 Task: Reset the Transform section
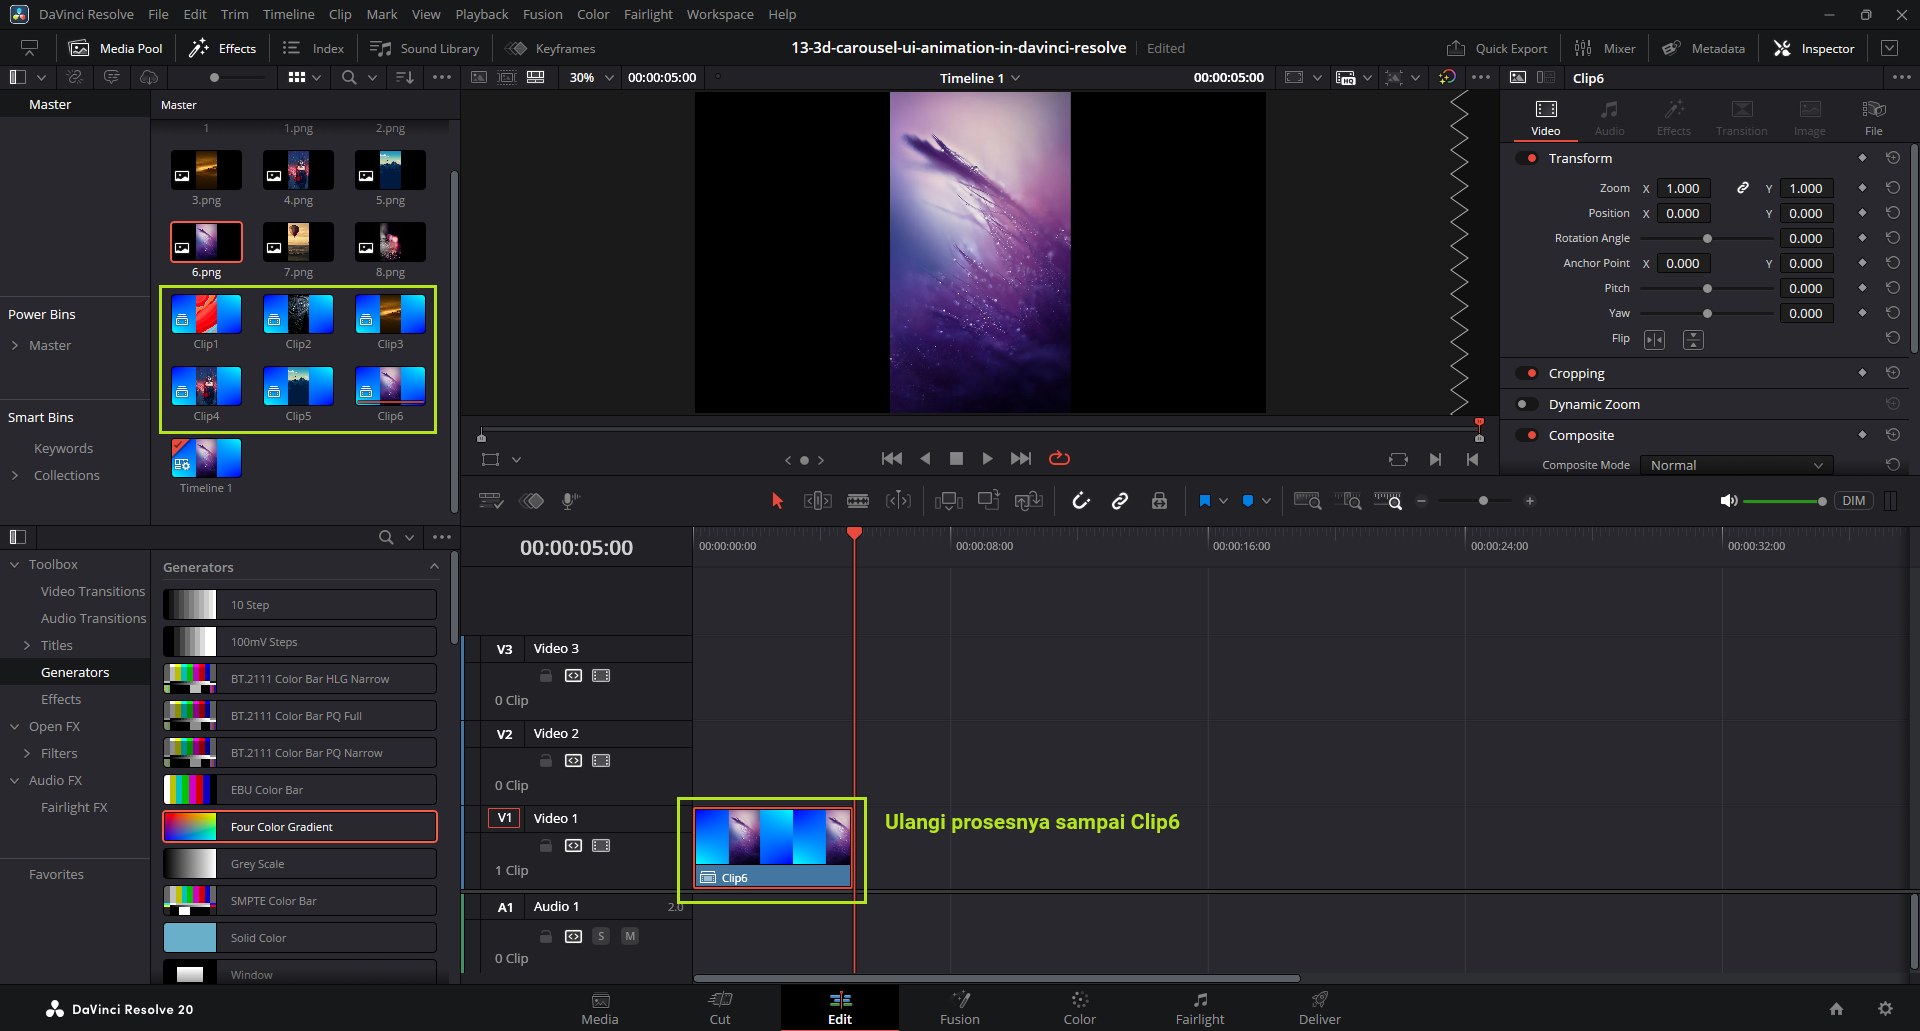click(1892, 158)
